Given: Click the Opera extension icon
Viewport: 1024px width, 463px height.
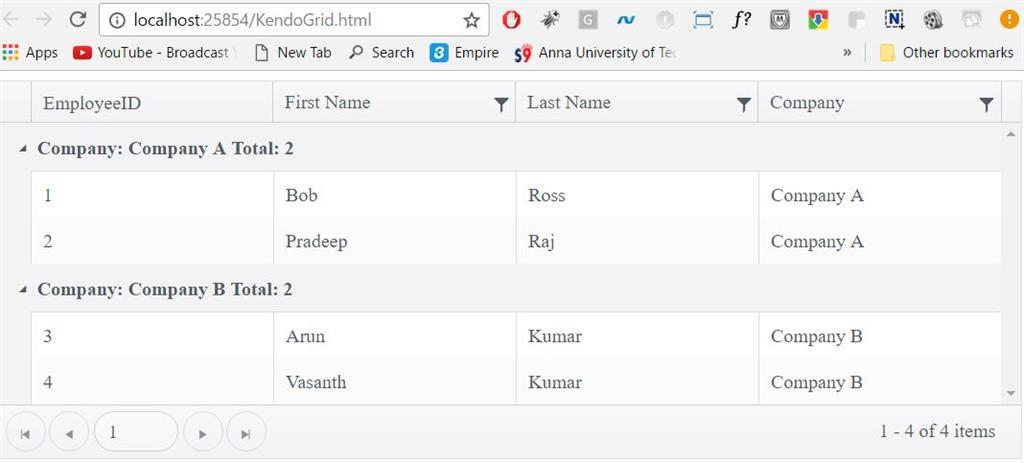Looking at the screenshot, I should pyautogui.click(x=511, y=20).
